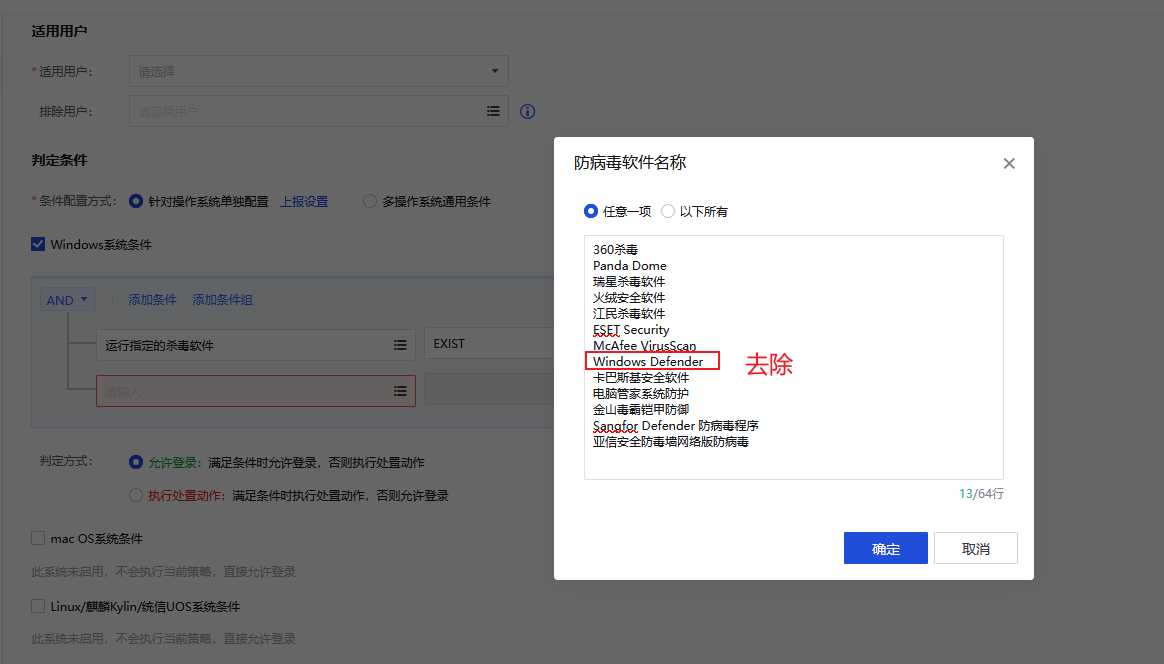Screen dimensions: 1164x664
Task: Enable the mac OS系统条件 checkbox
Action: coord(38,539)
